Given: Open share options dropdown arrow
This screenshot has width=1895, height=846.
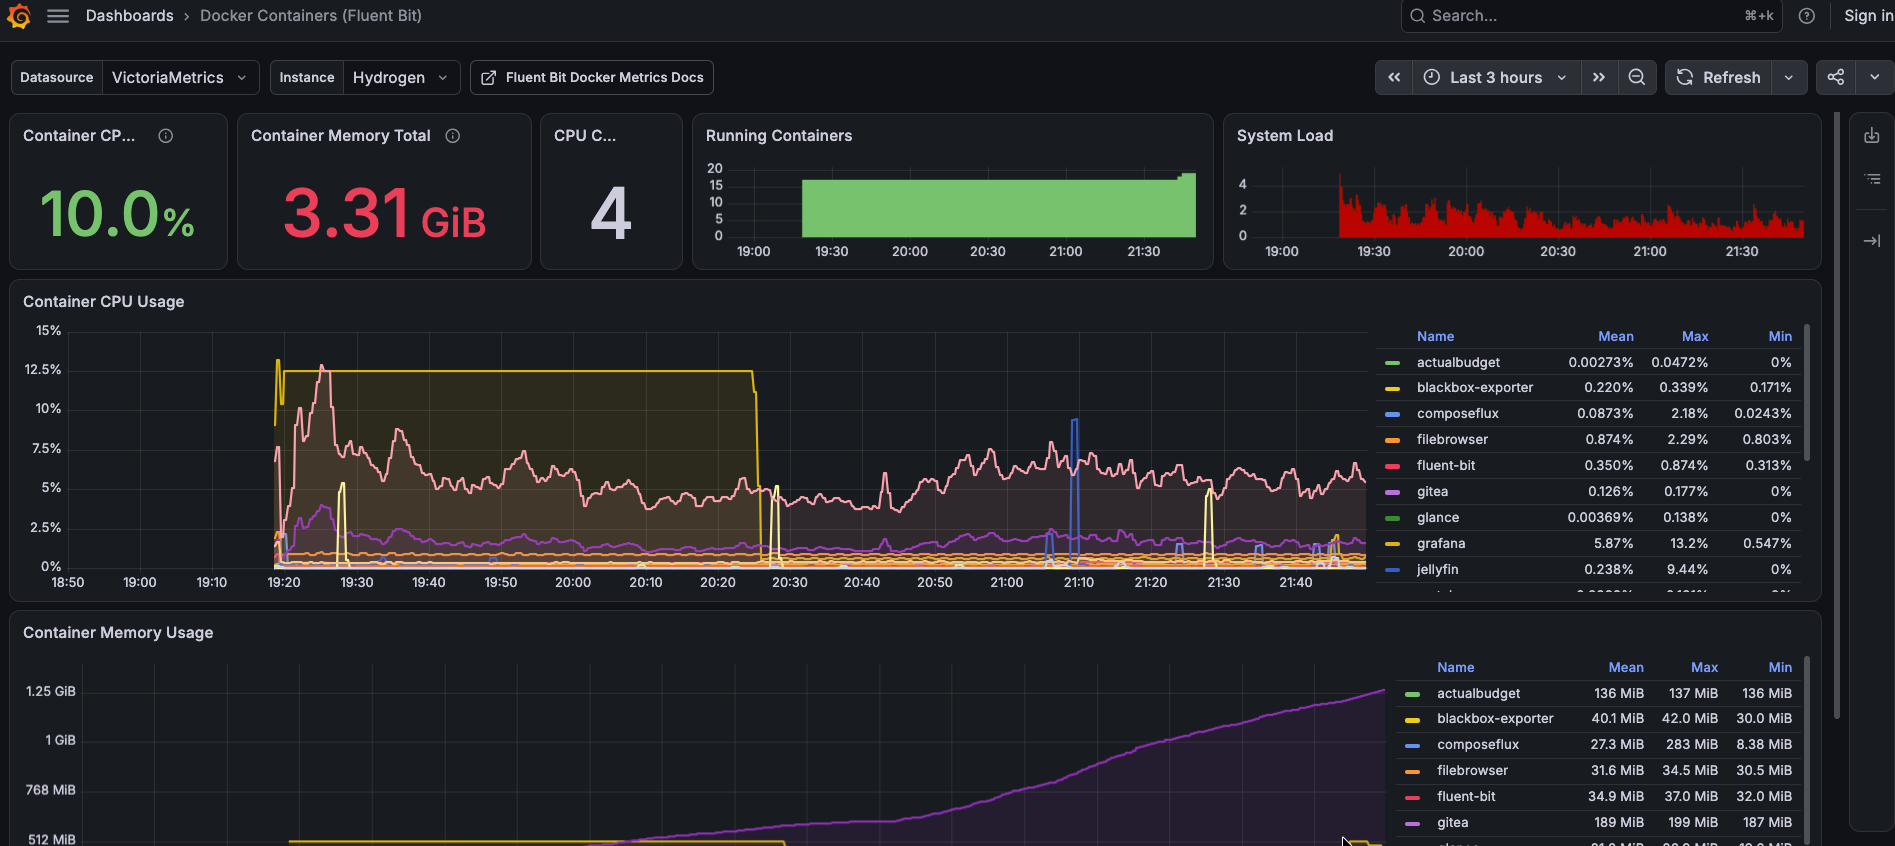Looking at the screenshot, I should (x=1874, y=77).
